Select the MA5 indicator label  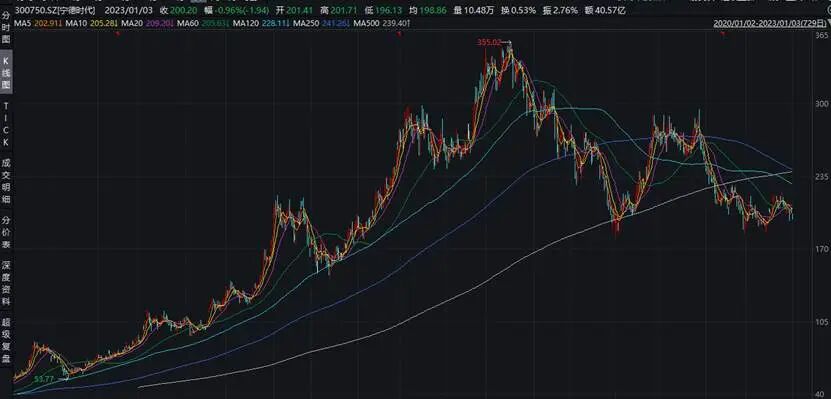point(22,23)
